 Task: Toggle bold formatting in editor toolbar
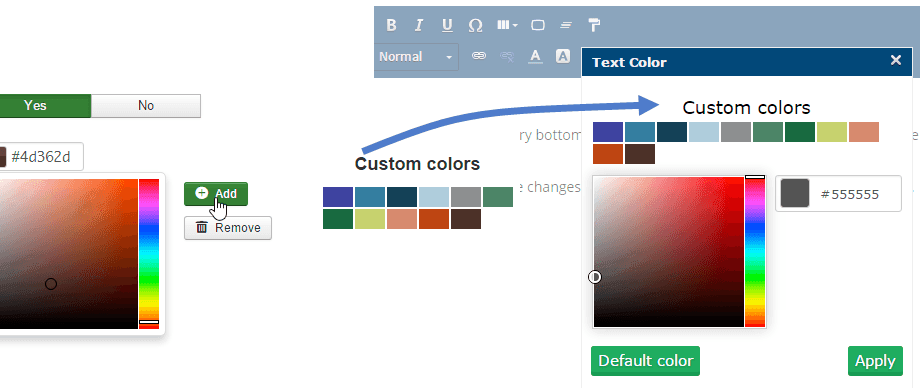click(x=391, y=25)
